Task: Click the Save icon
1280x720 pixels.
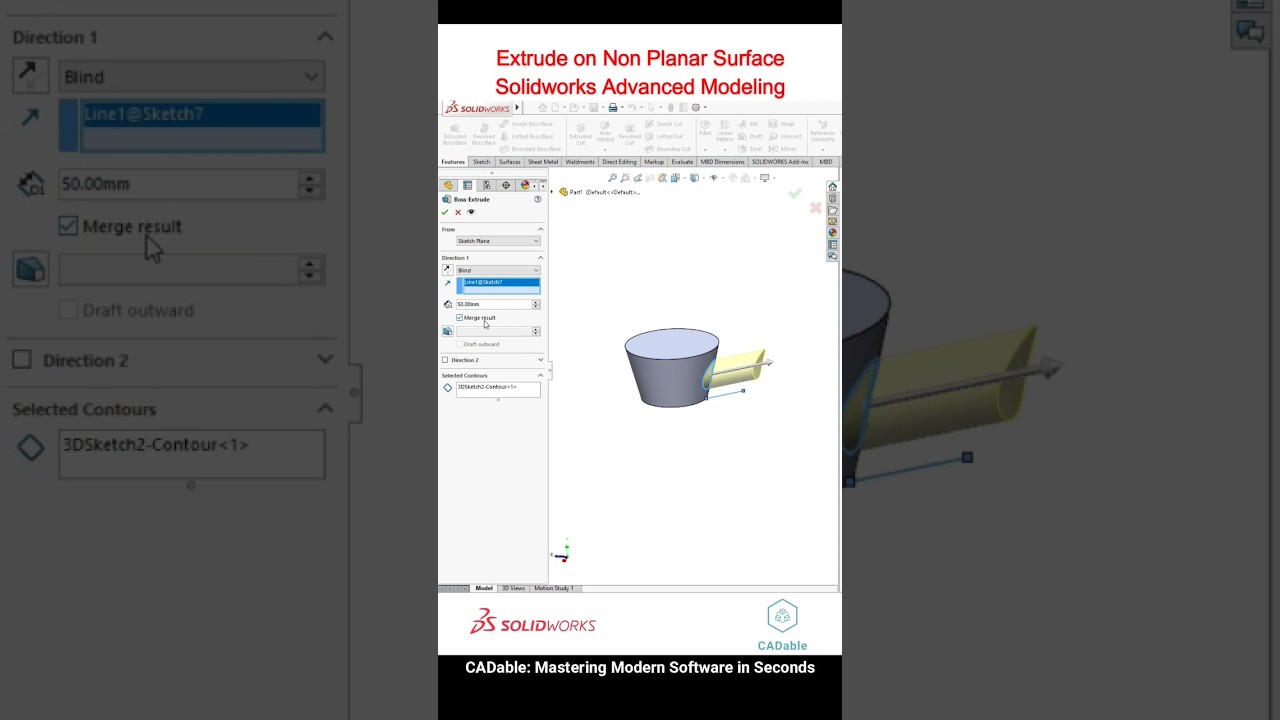Action: pyautogui.click(x=593, y=107)
